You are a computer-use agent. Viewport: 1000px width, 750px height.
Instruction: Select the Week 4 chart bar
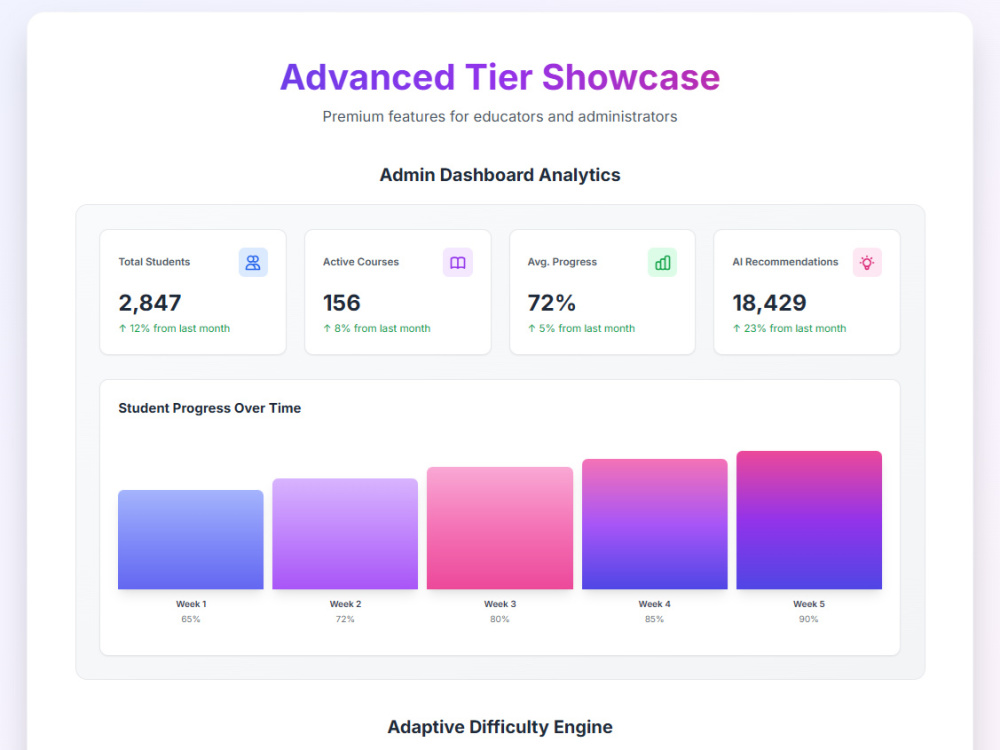pos(654,524)
